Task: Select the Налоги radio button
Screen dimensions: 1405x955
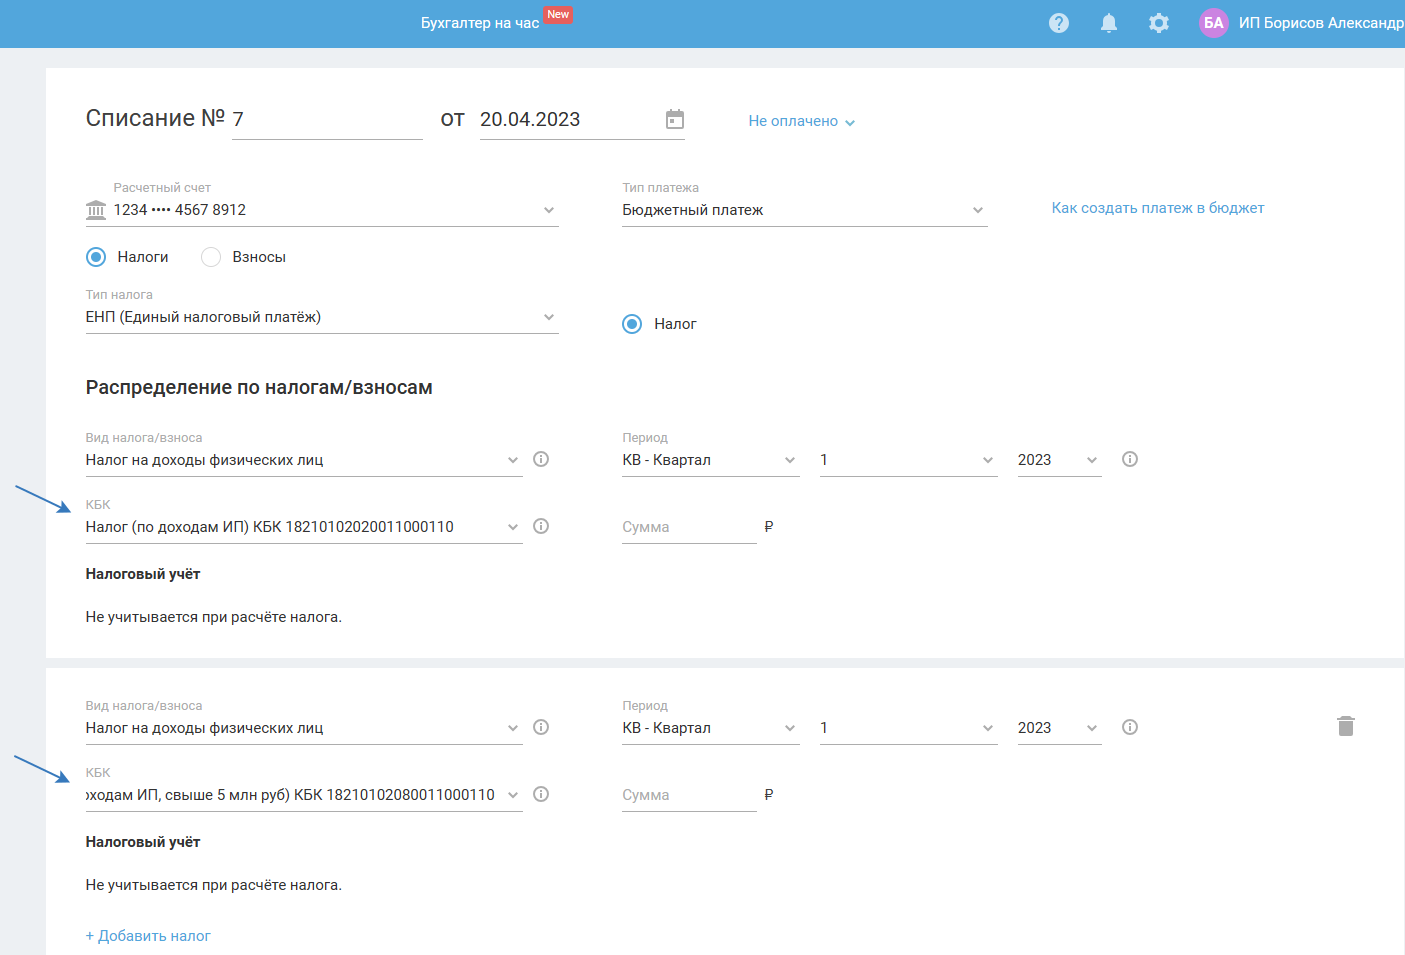Action: (x=96, y=257)
